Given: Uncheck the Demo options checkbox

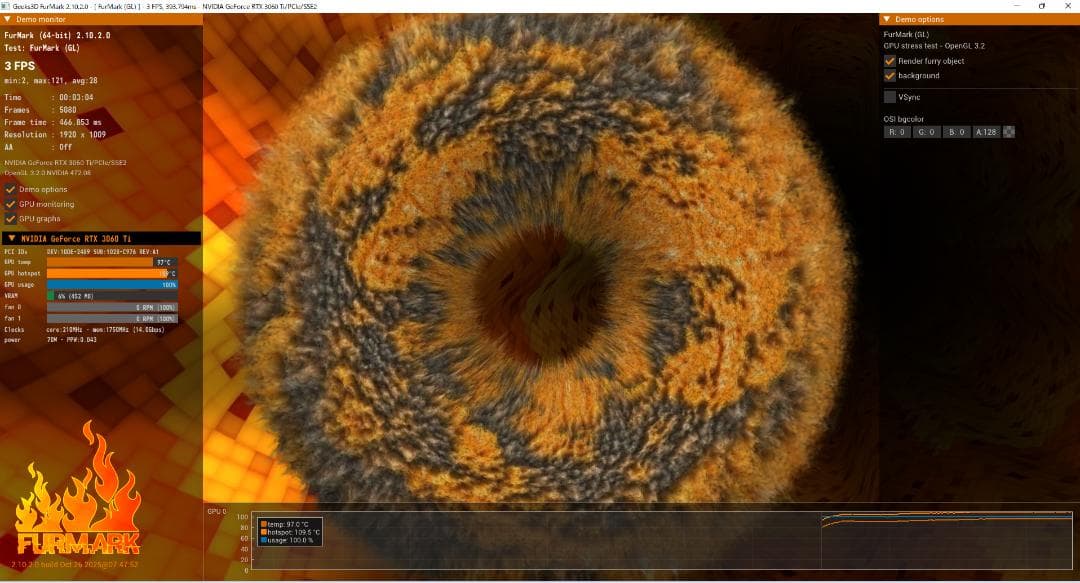Looking at the screenshot, I should (11, 189).
